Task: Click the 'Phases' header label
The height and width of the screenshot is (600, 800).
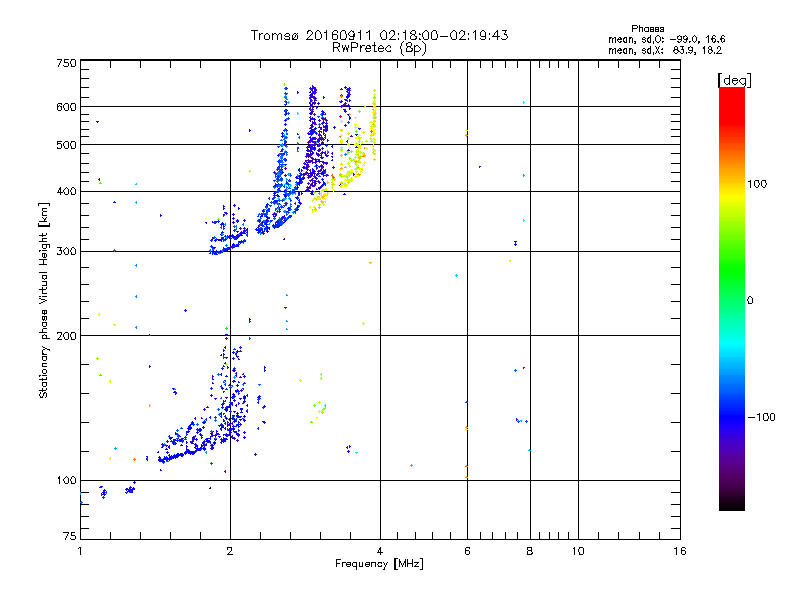Action: coord(647,29)
